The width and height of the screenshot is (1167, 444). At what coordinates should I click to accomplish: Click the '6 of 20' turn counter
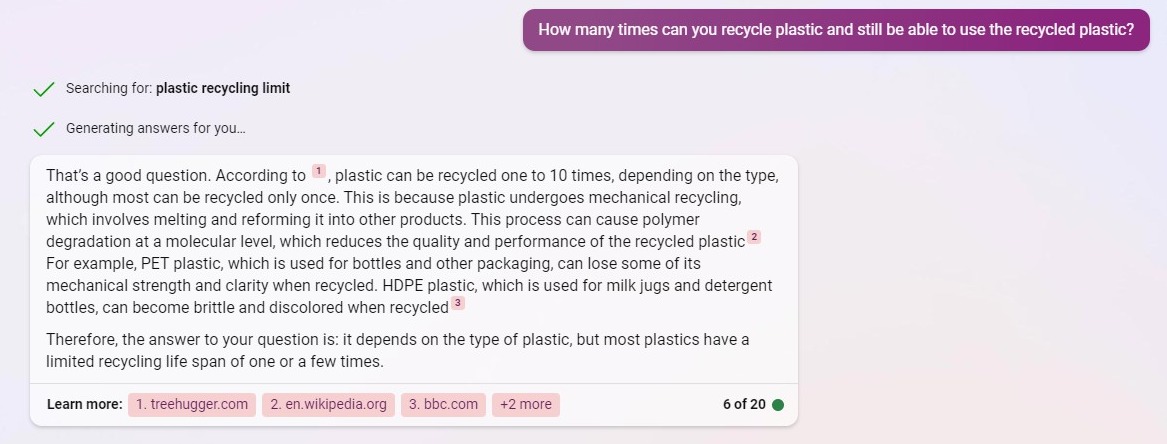[x=744, y=405]
